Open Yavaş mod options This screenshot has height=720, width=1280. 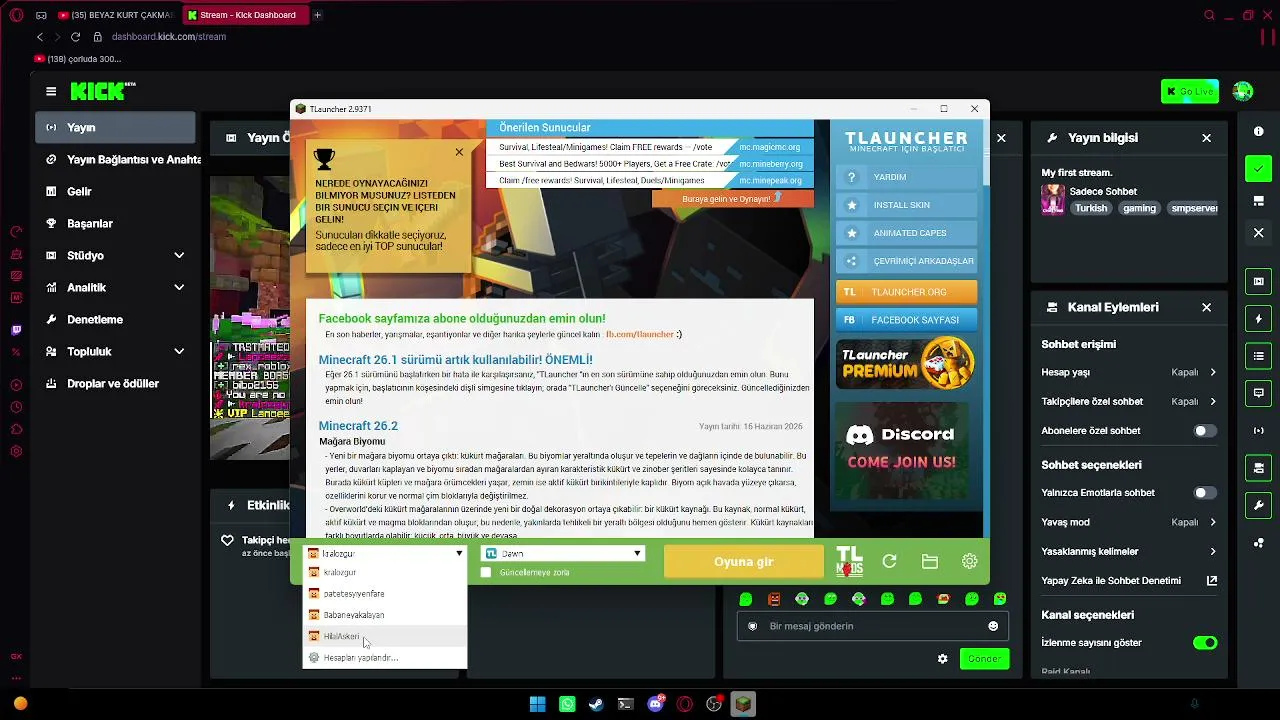(x=1129, y=522)
